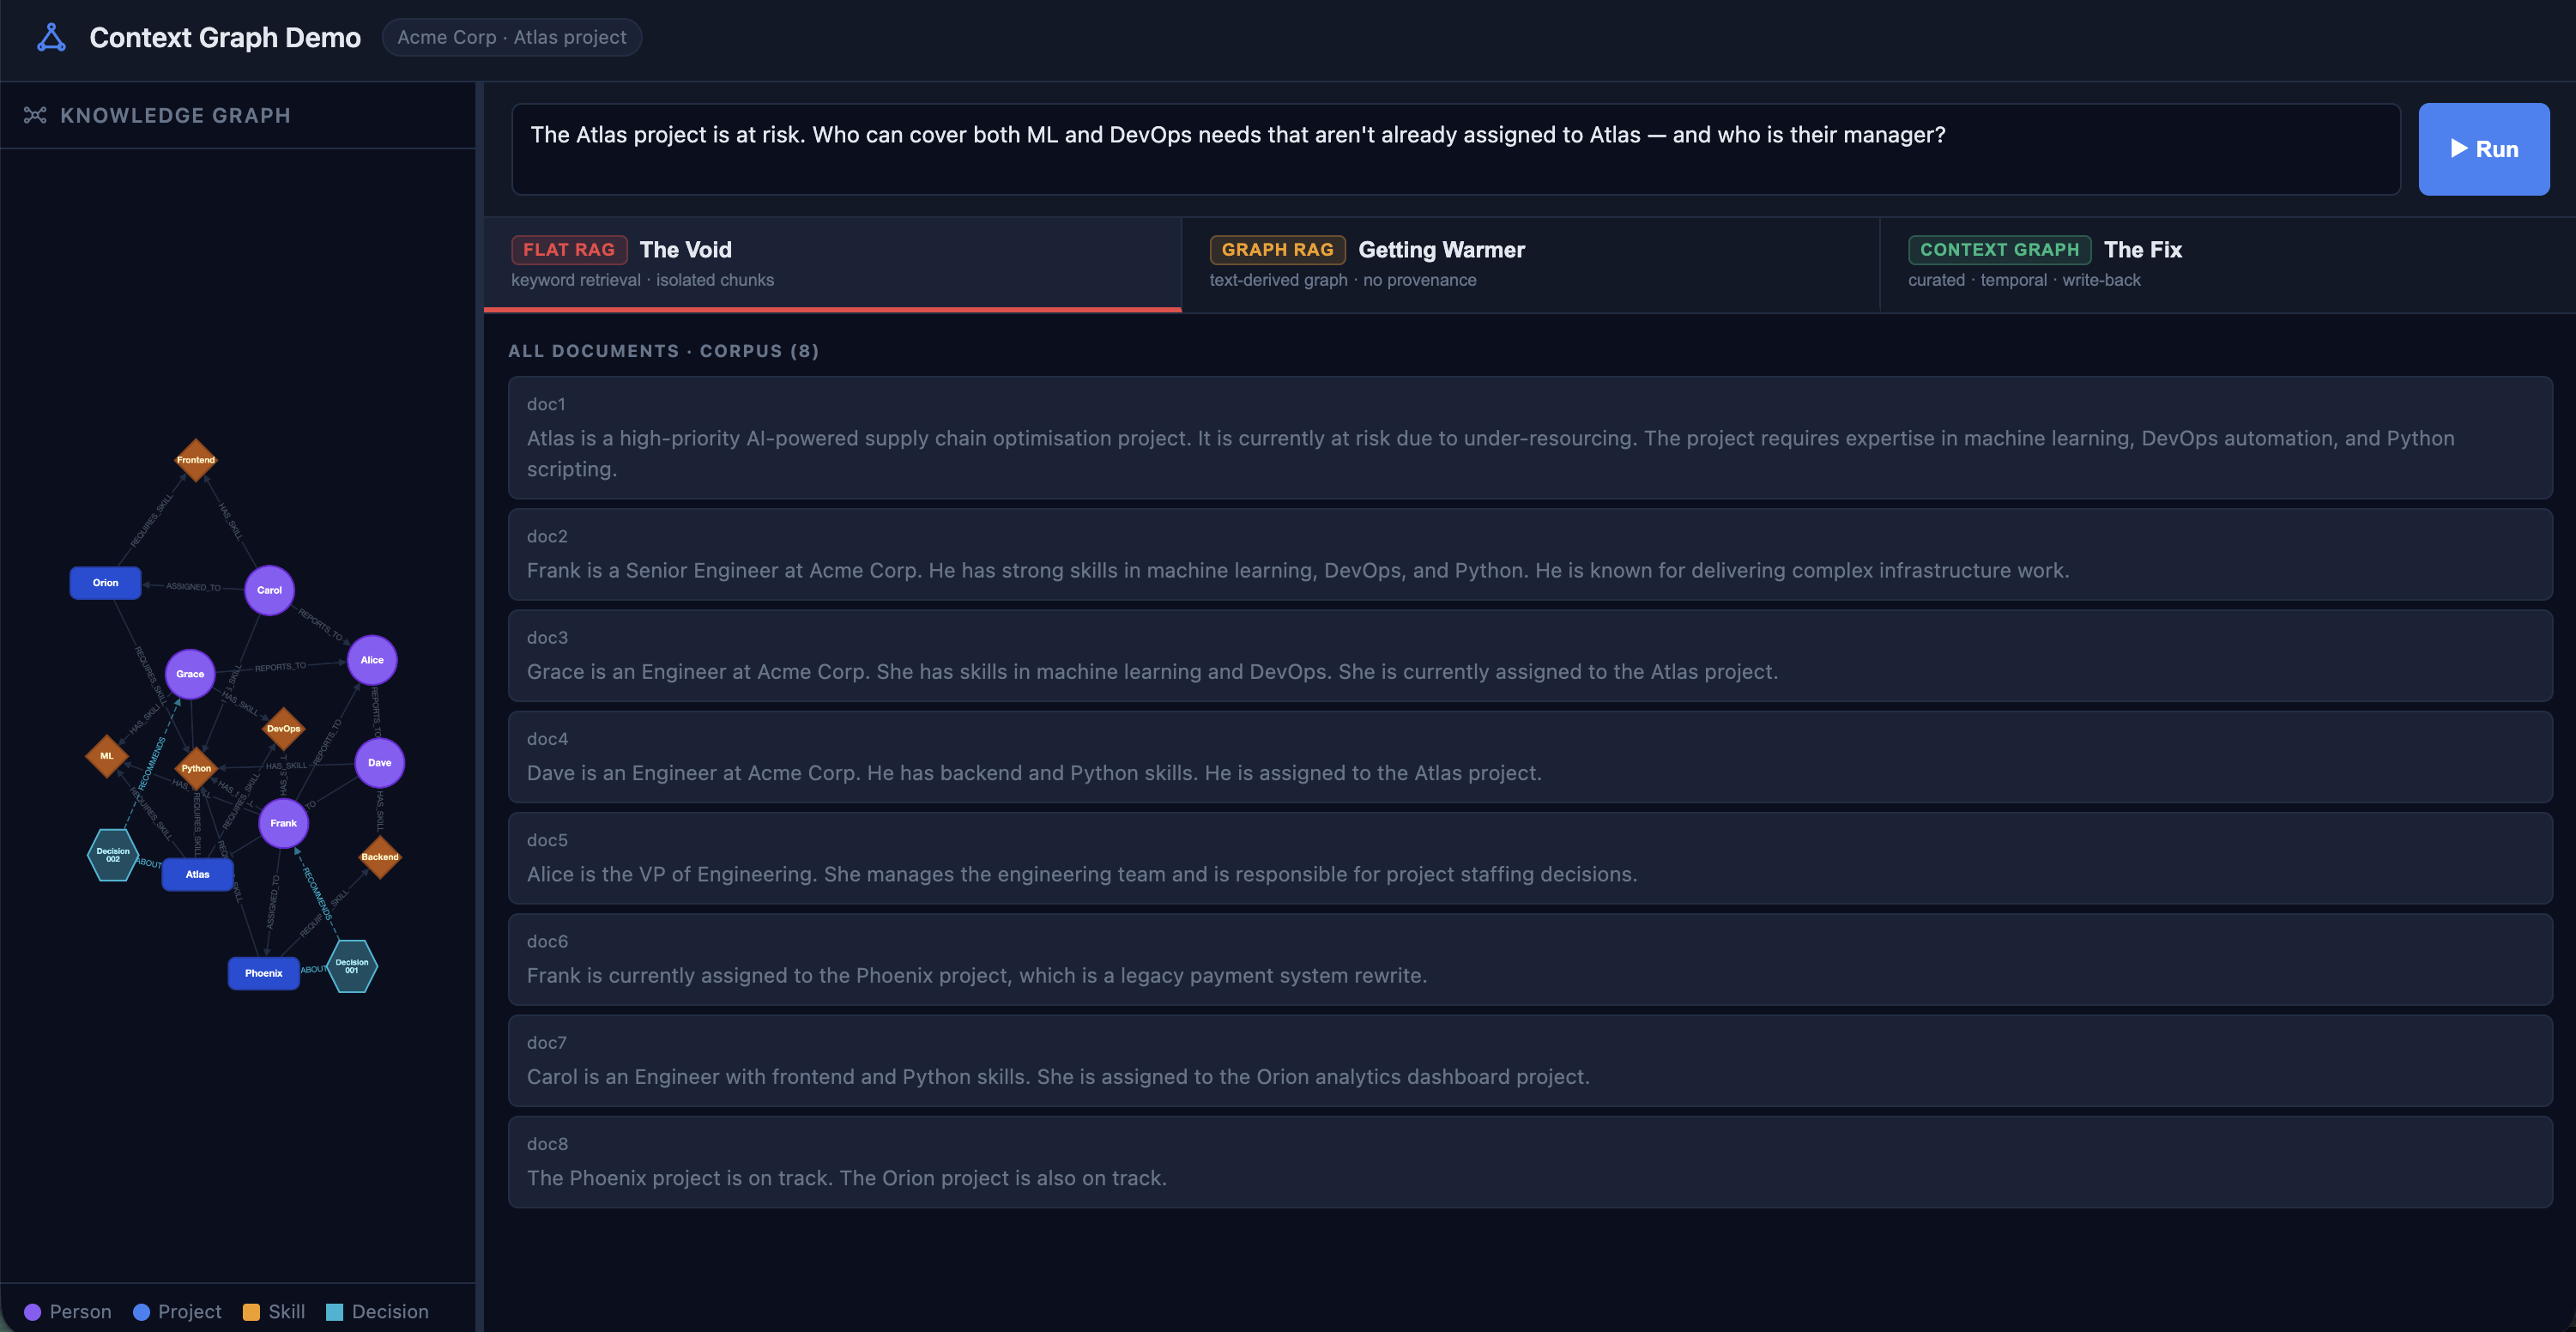Select the Carol person node

[x=268, y=590]
